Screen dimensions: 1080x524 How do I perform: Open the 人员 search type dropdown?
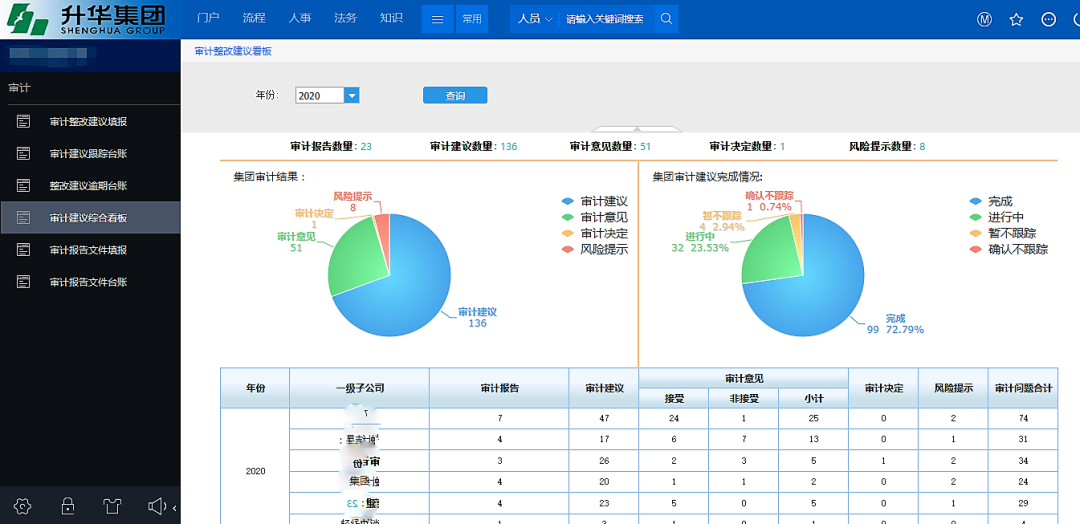535,19
